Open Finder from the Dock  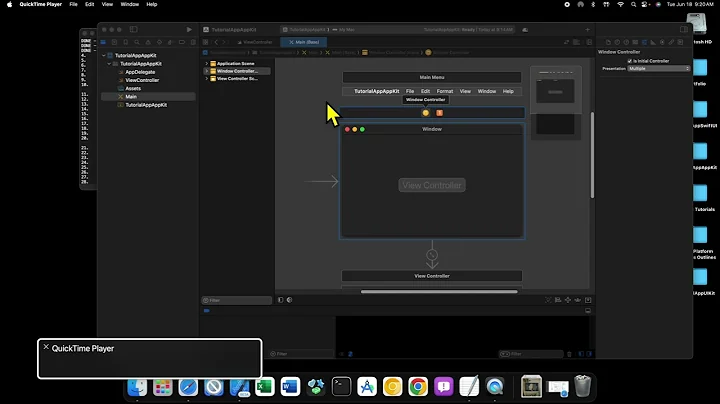pos(137,387)
